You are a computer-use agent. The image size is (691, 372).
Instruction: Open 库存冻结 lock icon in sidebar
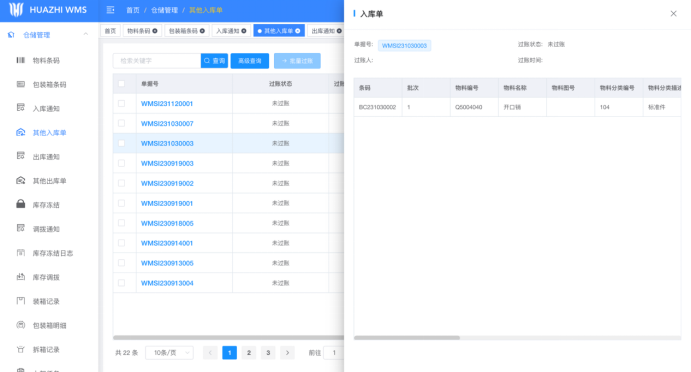(x=21, y=204)
